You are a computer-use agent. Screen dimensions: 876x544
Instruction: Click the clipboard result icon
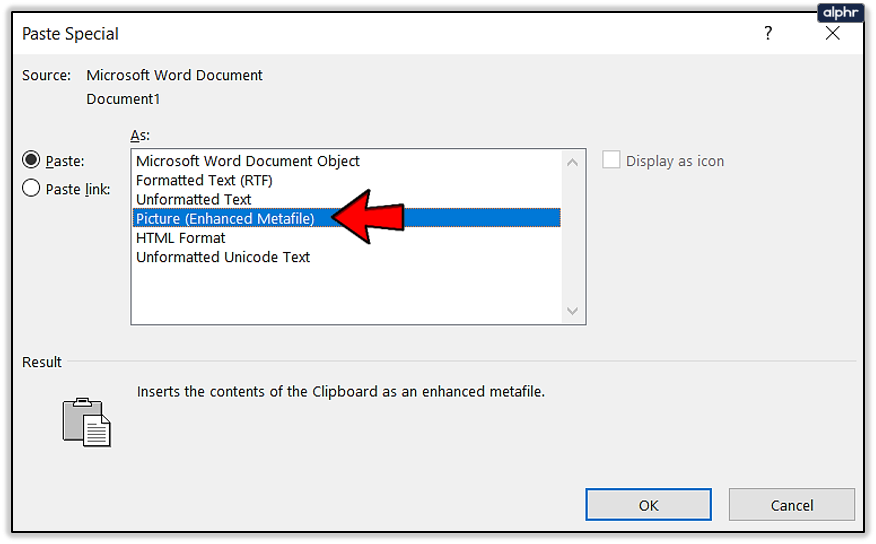[x=86, y=421]
